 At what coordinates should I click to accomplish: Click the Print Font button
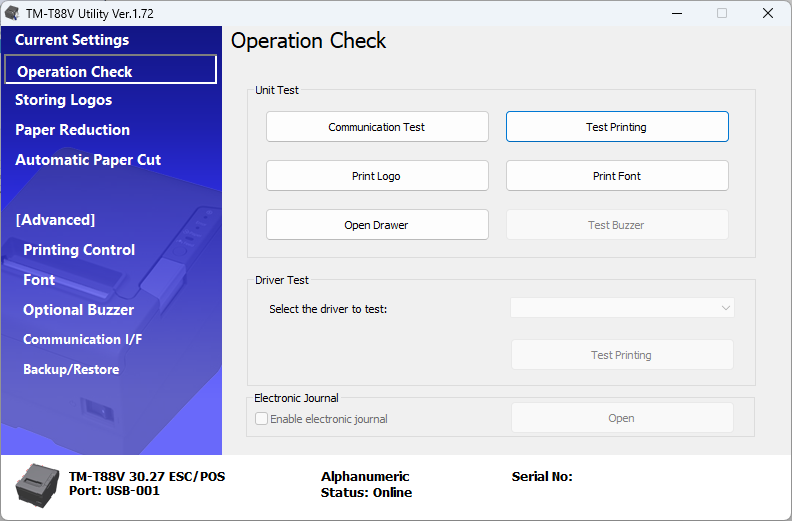point(617,176)
